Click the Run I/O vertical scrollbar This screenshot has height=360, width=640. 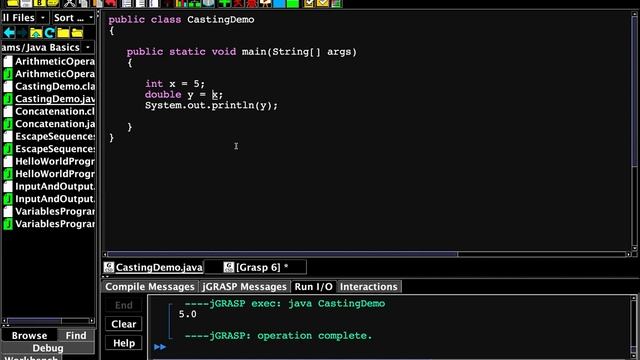634,327
